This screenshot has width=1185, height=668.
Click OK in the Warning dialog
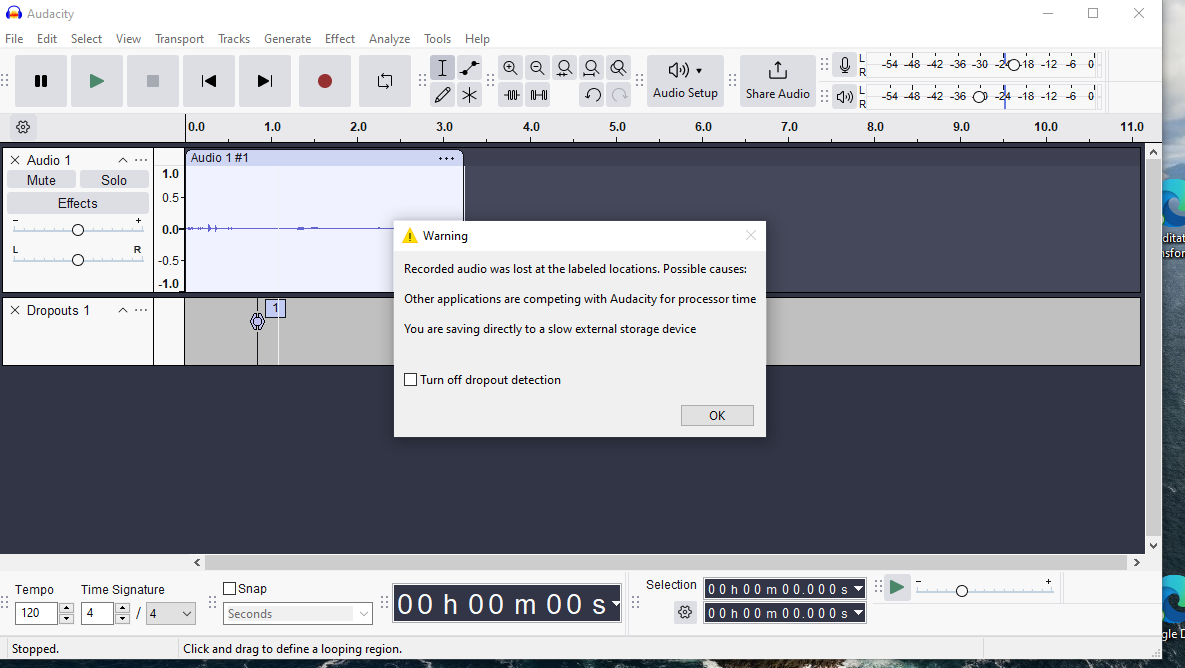click(717, 416)
